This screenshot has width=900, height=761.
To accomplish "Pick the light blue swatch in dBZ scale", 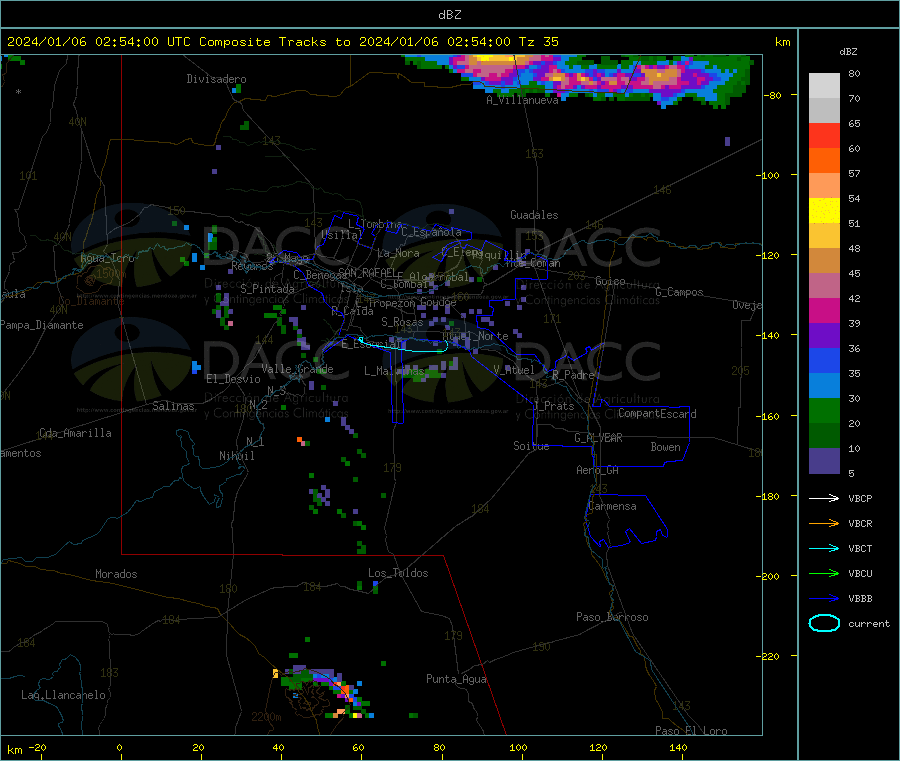I will click(x=824, y=386).
